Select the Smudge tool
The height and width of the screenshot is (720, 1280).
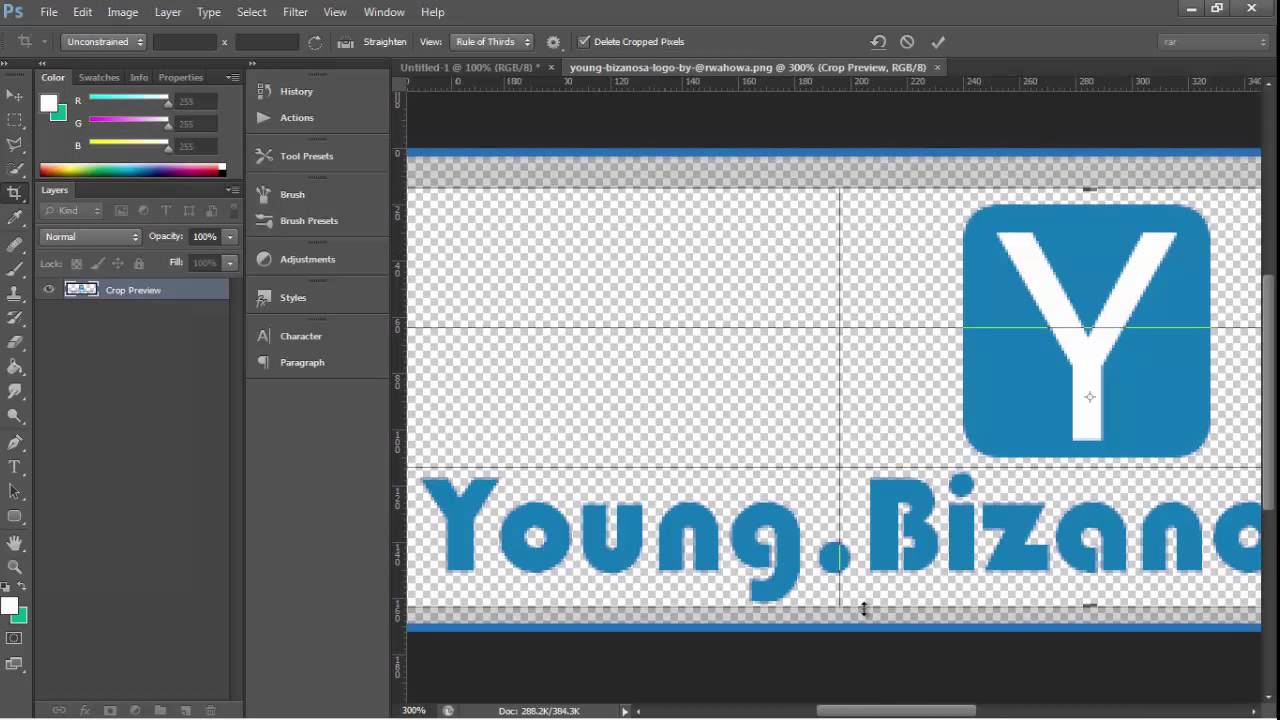coord(15,392)
